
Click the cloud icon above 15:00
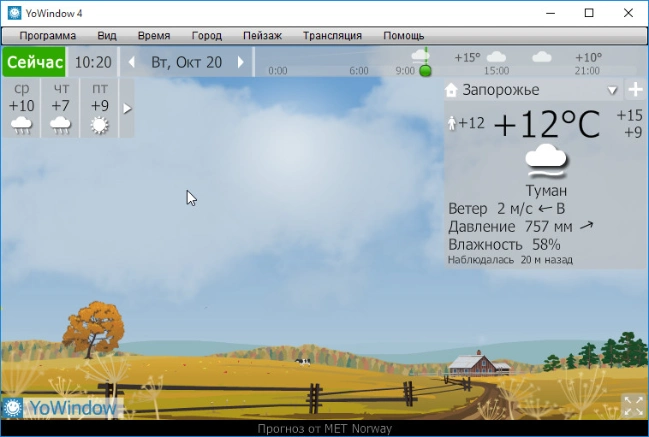[496, 56]
